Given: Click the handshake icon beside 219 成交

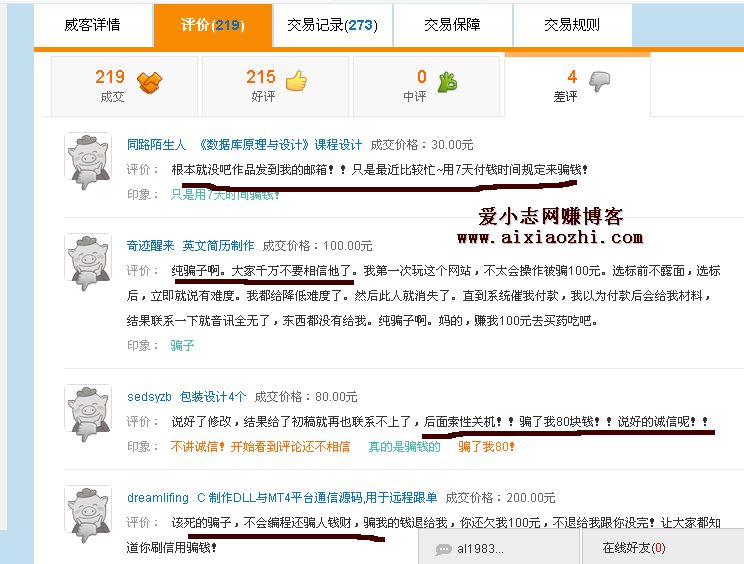Looking at the screenshot, I should 149,83.
